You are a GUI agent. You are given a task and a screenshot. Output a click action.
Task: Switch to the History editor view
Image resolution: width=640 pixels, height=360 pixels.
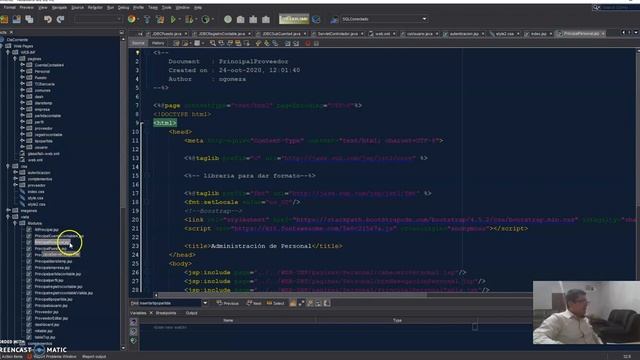(158, 43)
